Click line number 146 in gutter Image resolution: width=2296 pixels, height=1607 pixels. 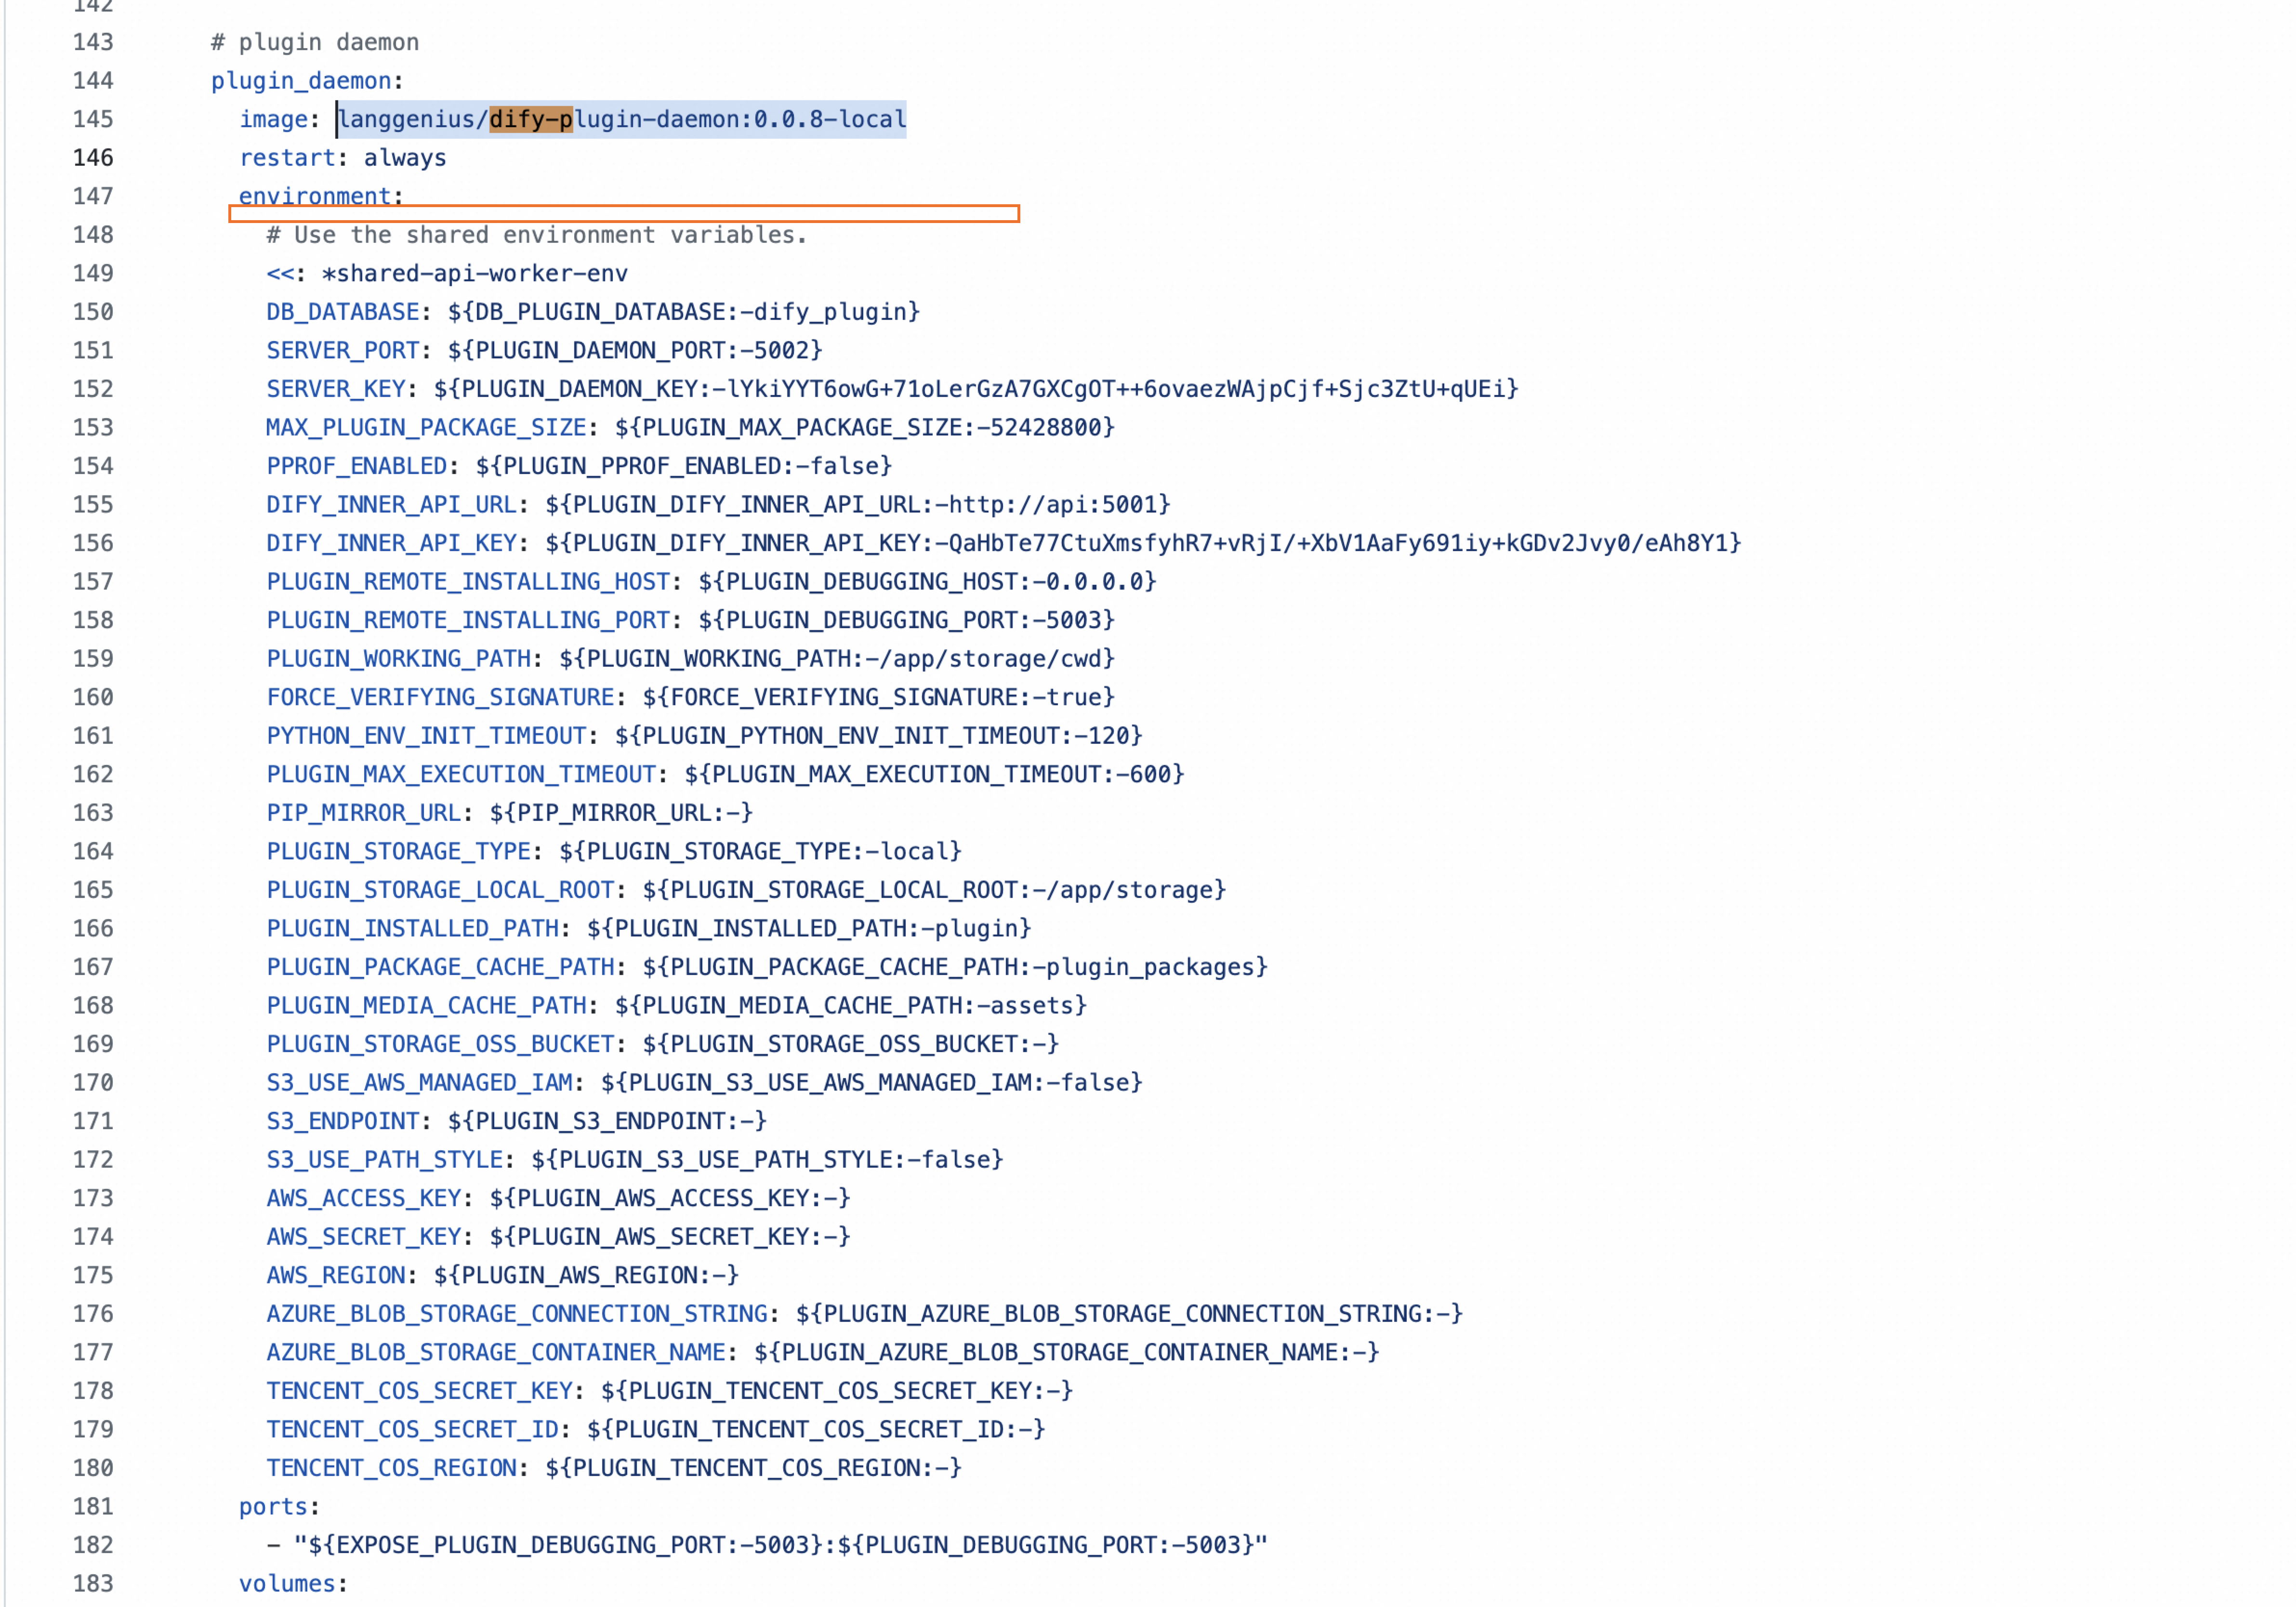(x=93, y=158)
